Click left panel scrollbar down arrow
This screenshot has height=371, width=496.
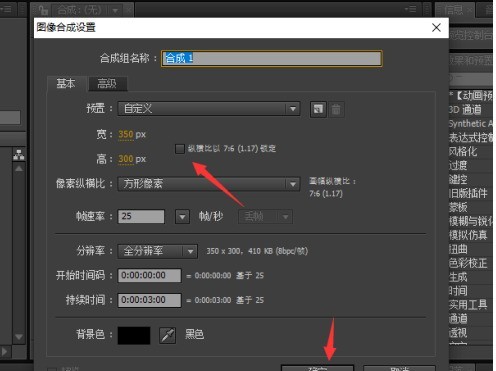pos(19,337)
